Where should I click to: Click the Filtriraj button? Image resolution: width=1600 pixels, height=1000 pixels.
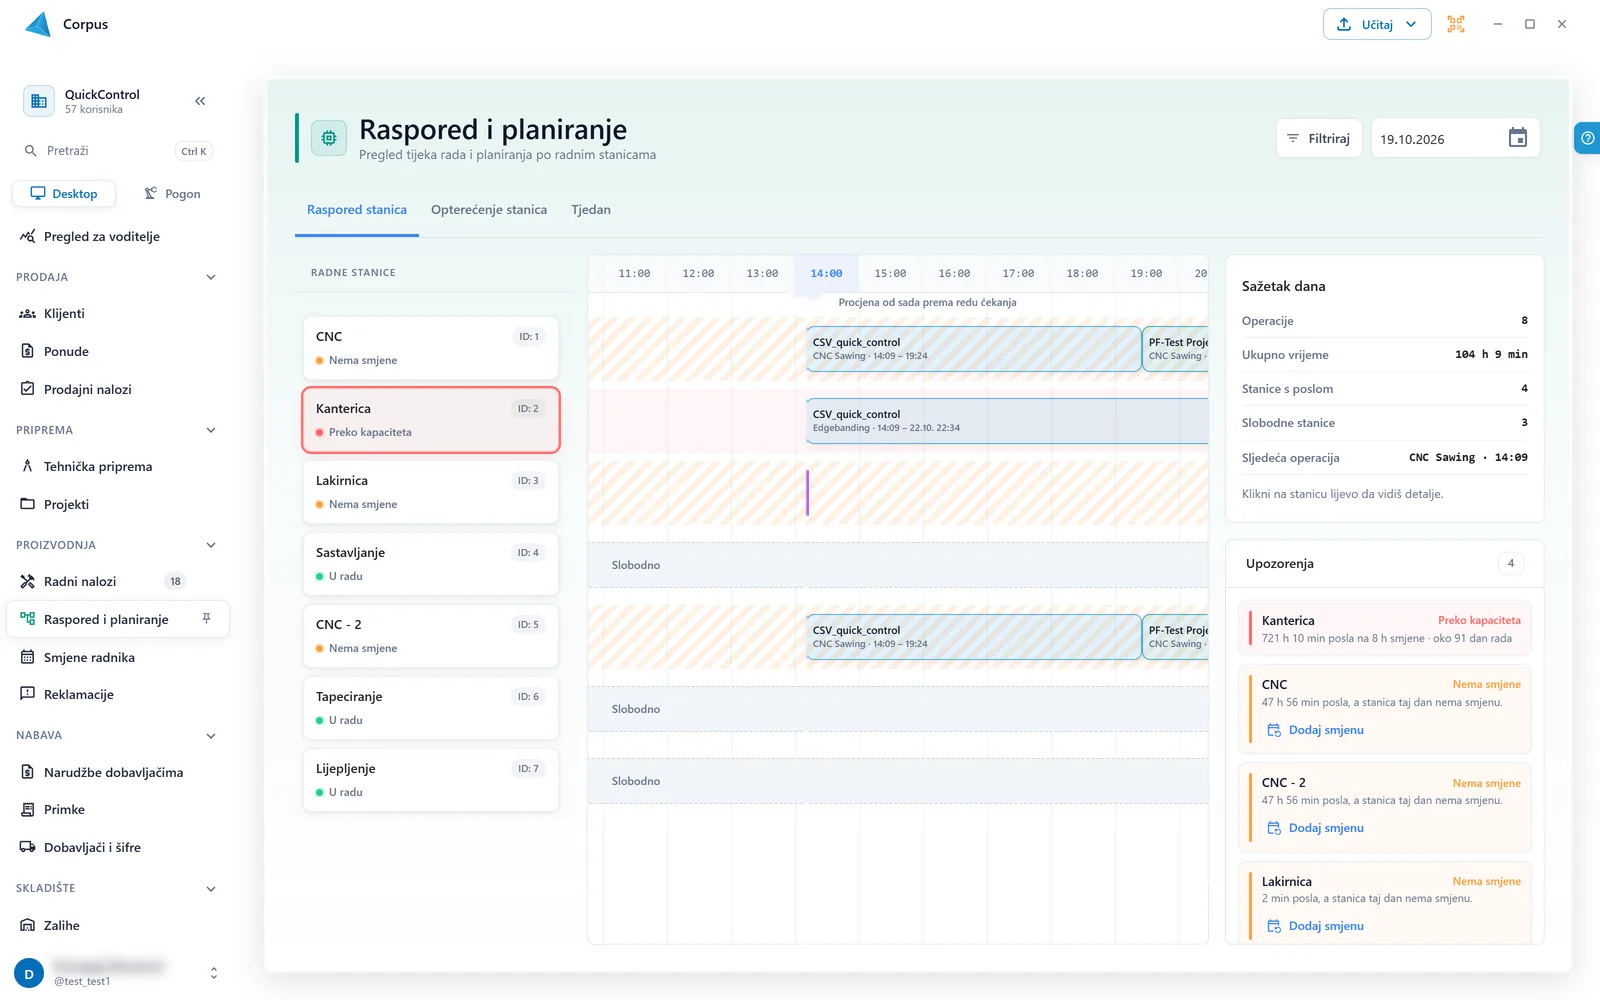[x=1319, y=138]
